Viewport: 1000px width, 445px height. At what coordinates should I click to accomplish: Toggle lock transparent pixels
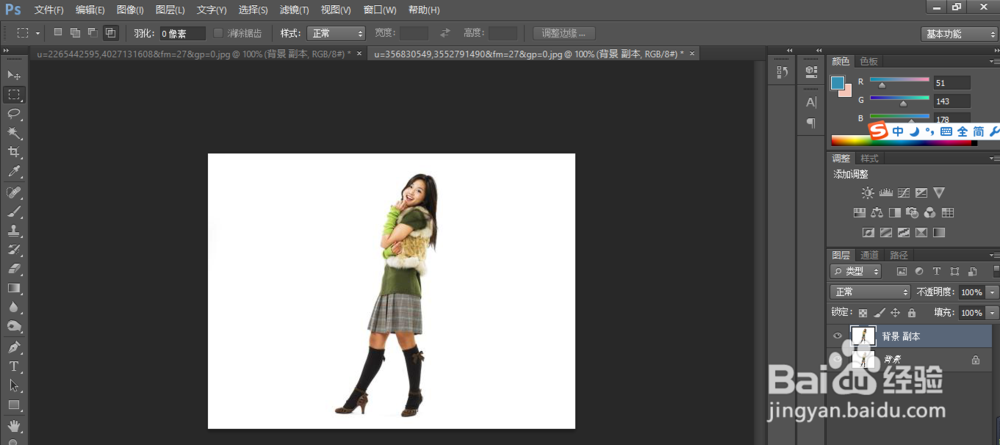coord(863,313)
